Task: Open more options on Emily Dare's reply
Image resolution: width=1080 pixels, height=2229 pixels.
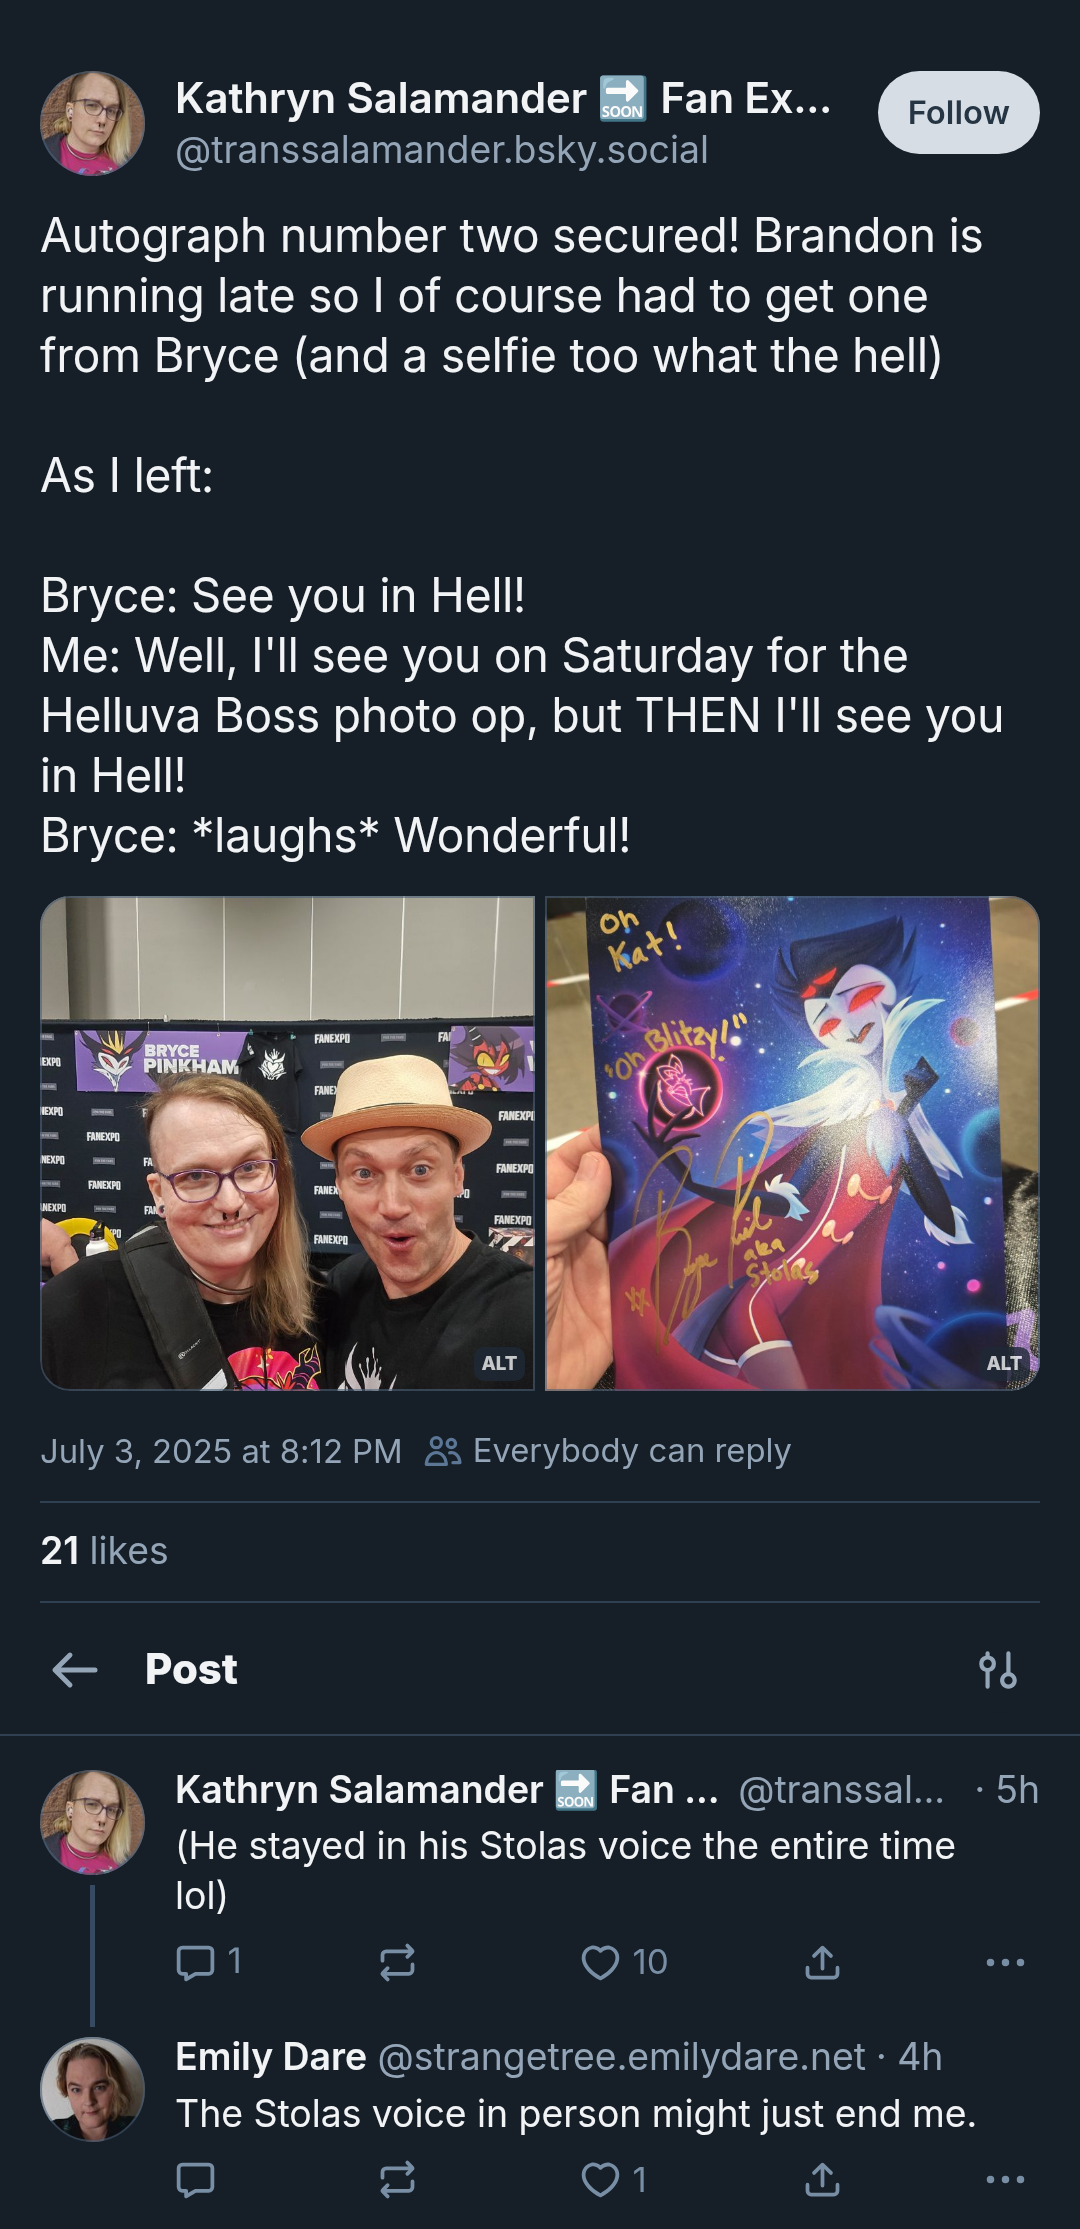Action: (x=1005, y=2179)
